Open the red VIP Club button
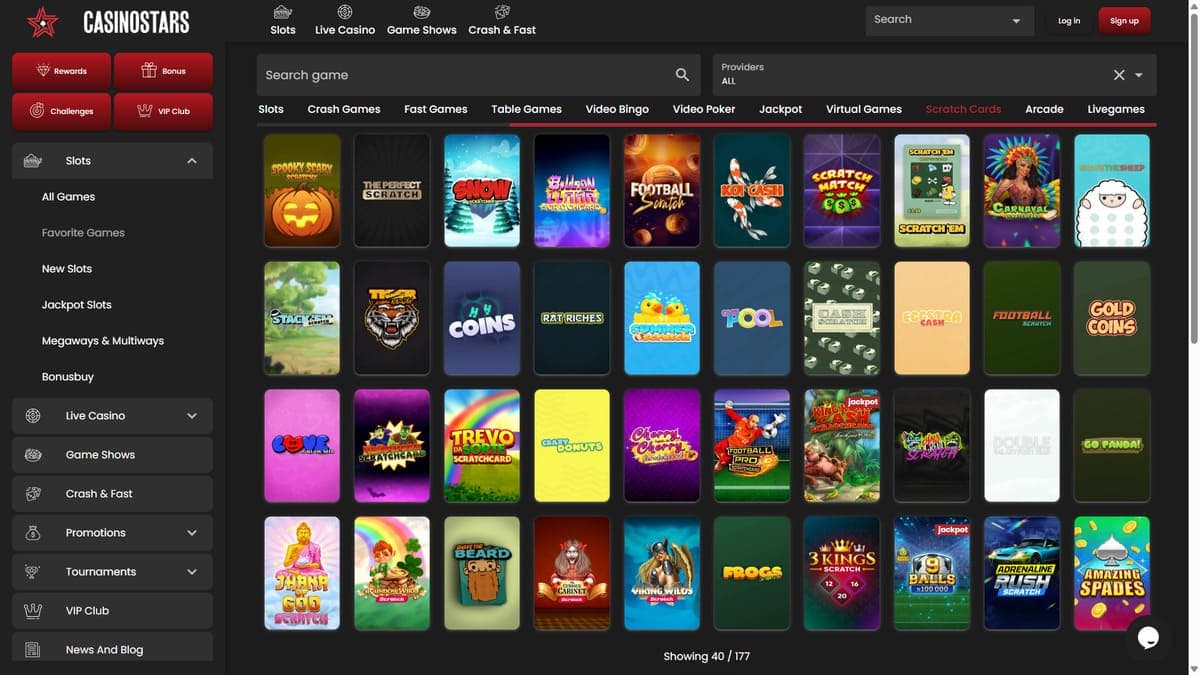Viewport: 1200px width, 675px height. click(x=163, y=111)
